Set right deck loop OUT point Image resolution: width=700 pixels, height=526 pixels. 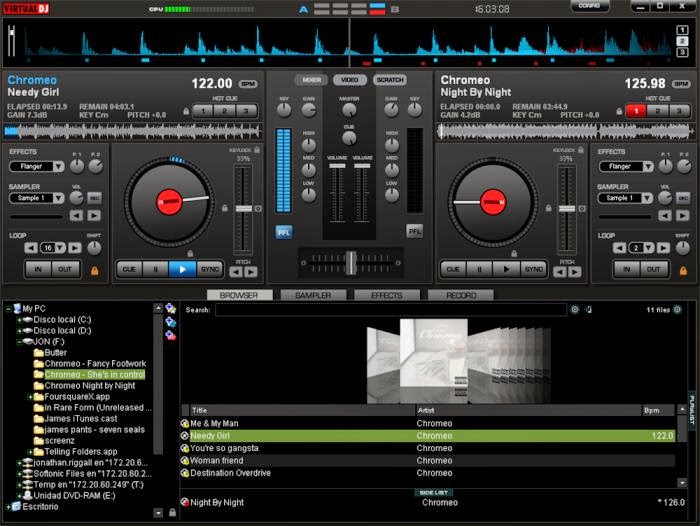(654, 269)
